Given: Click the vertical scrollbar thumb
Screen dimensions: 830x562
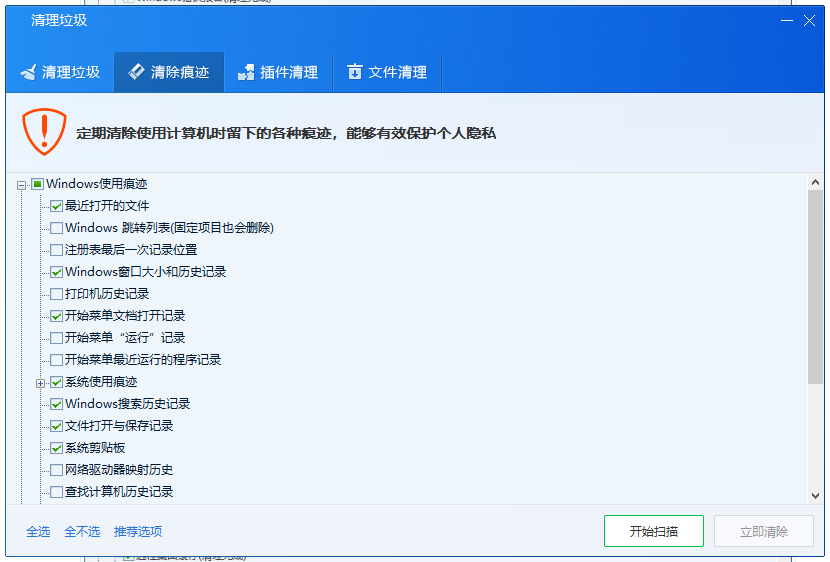Looking at the screenshot, I should (x=815, y=287).
